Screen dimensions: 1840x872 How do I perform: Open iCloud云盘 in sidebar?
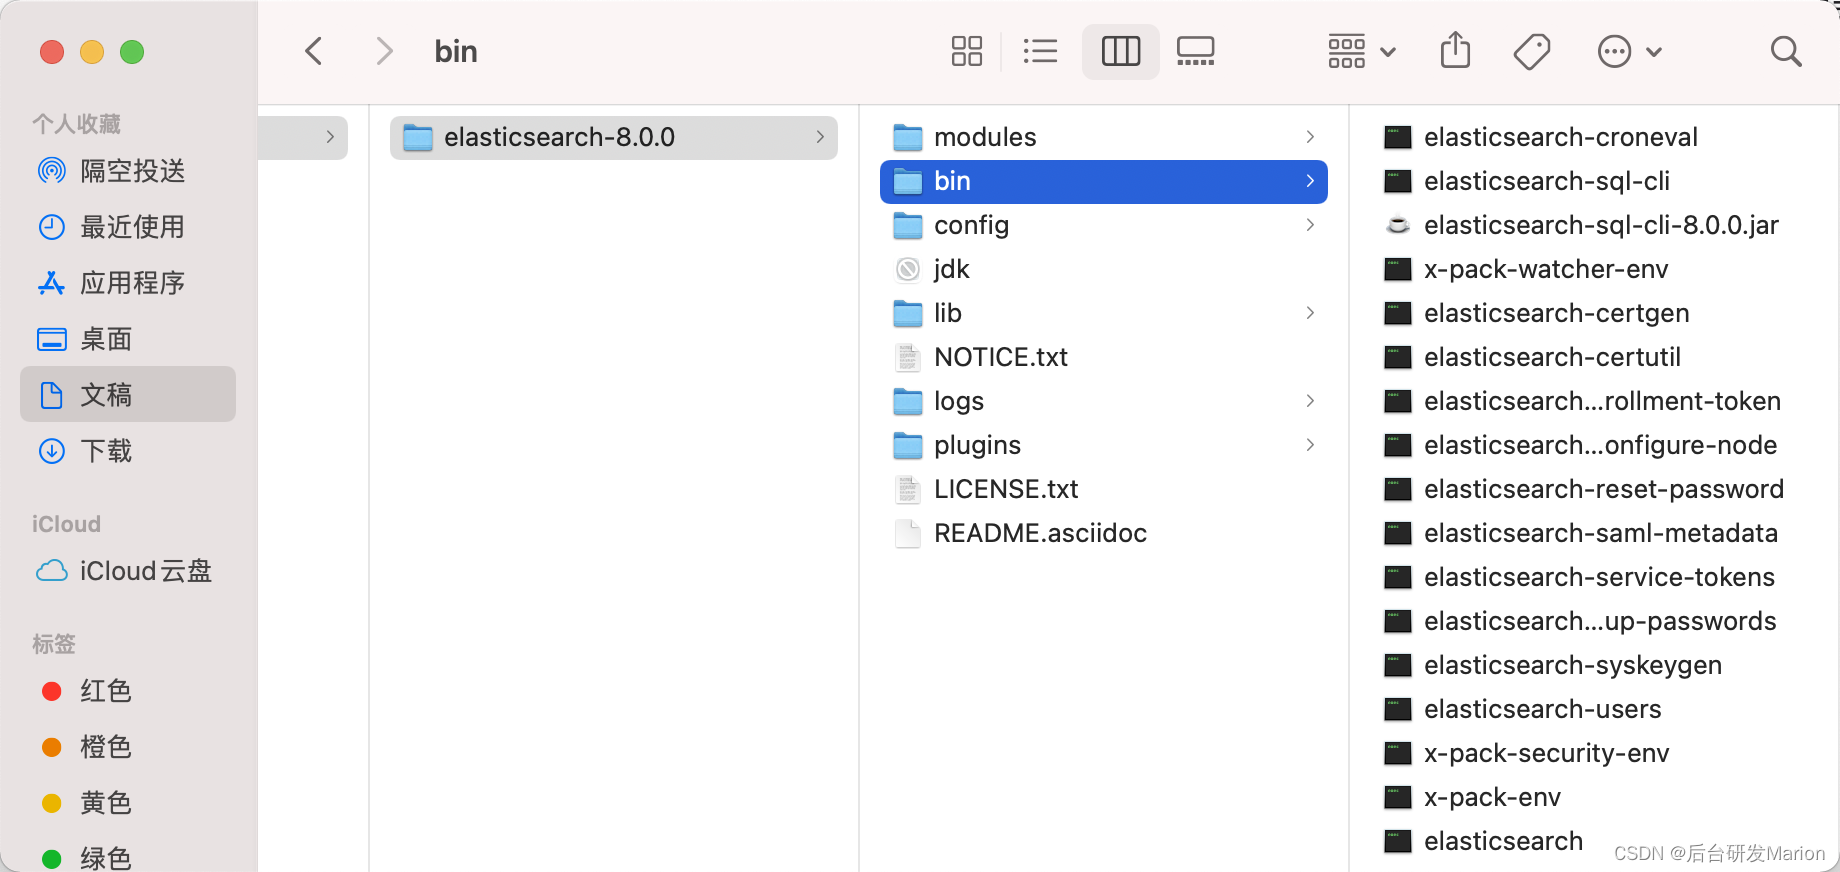[128, 571]
